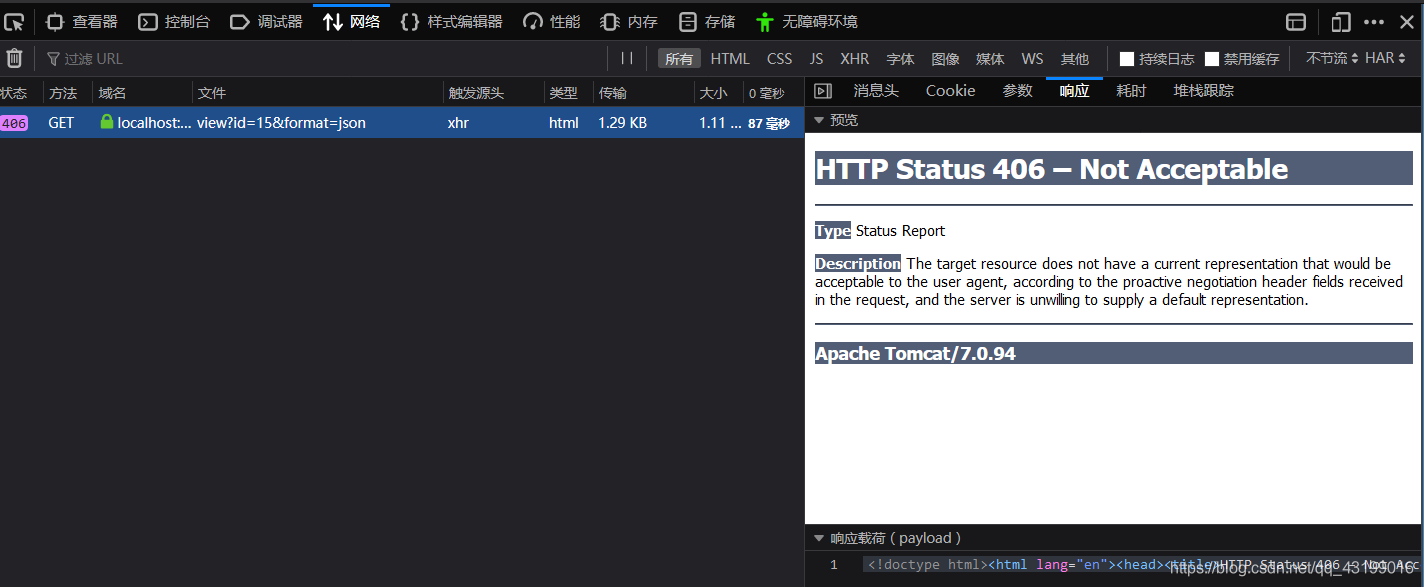The height and width of the screenshot is (587, 1424).
Task: Filter requests by XHR
Action: coord(855,59)
